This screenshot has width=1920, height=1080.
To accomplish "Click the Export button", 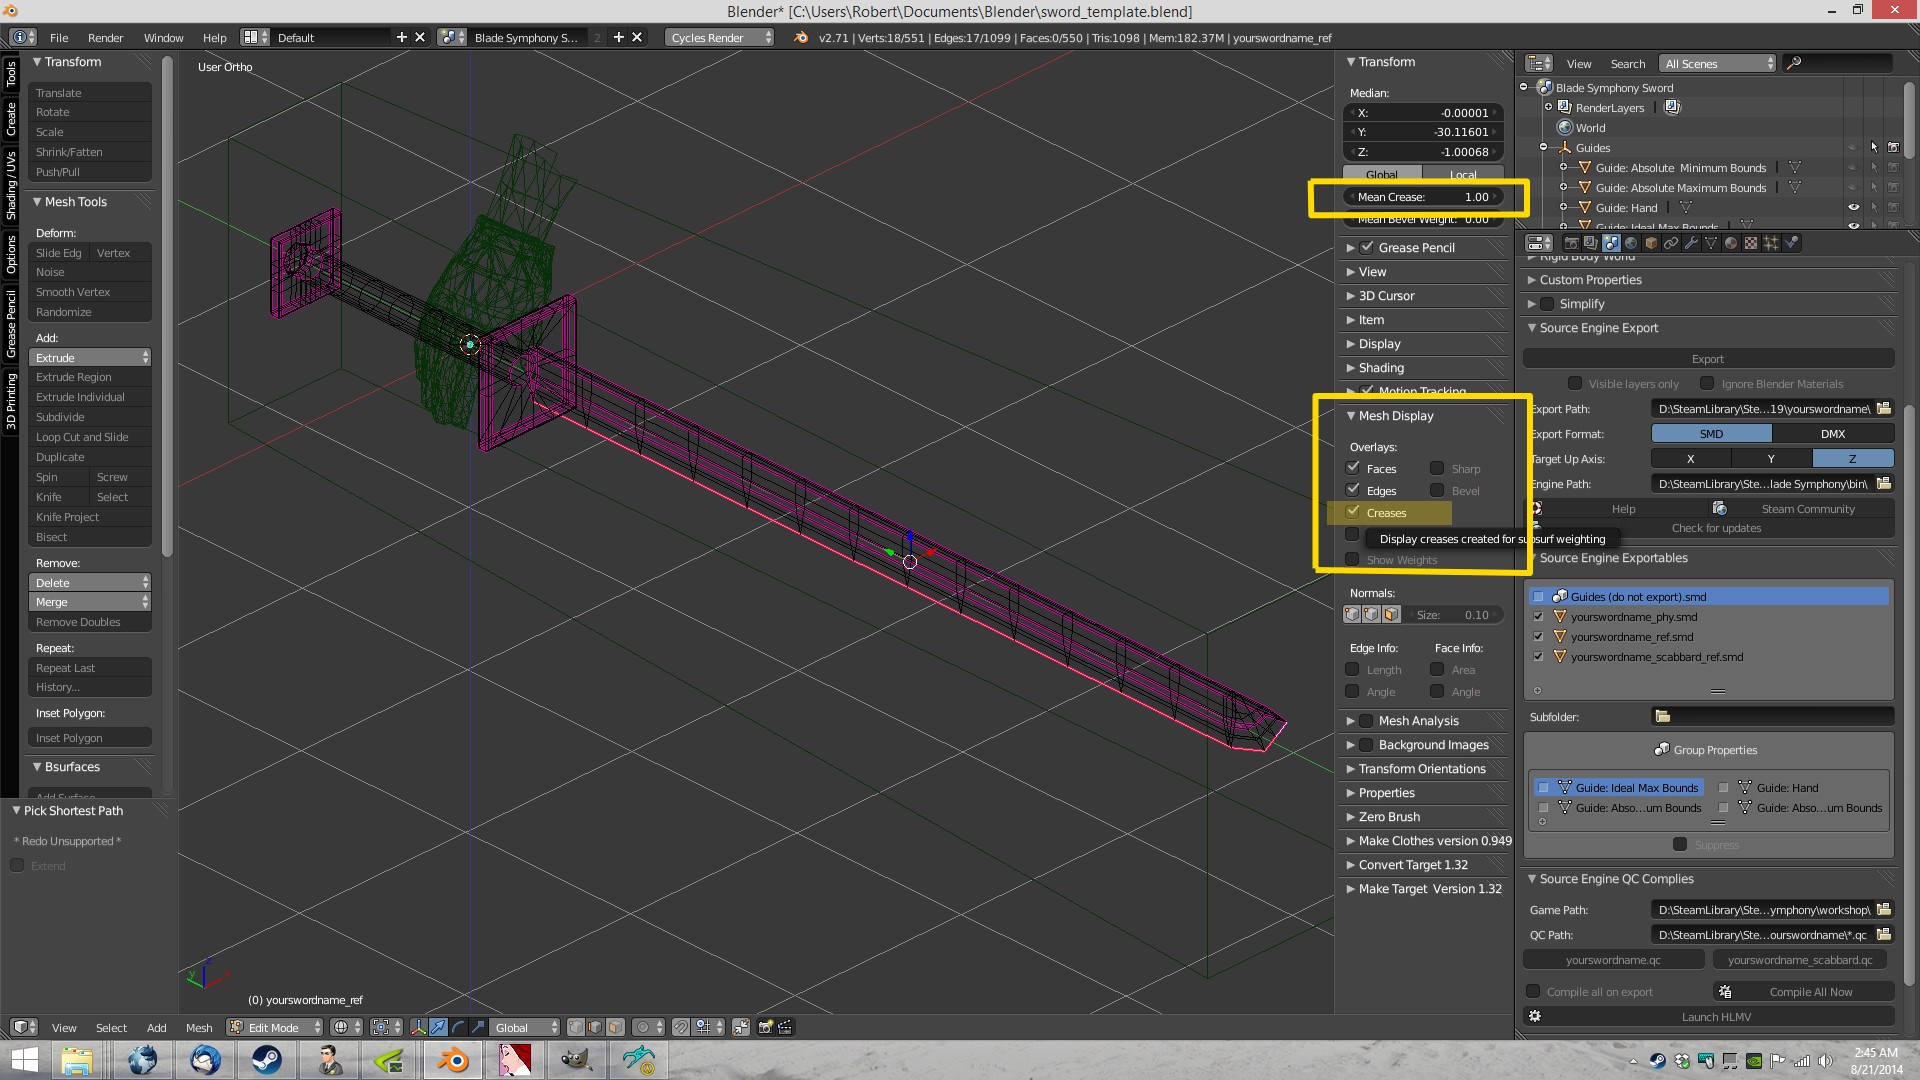I will click(x=1707, y=359).
